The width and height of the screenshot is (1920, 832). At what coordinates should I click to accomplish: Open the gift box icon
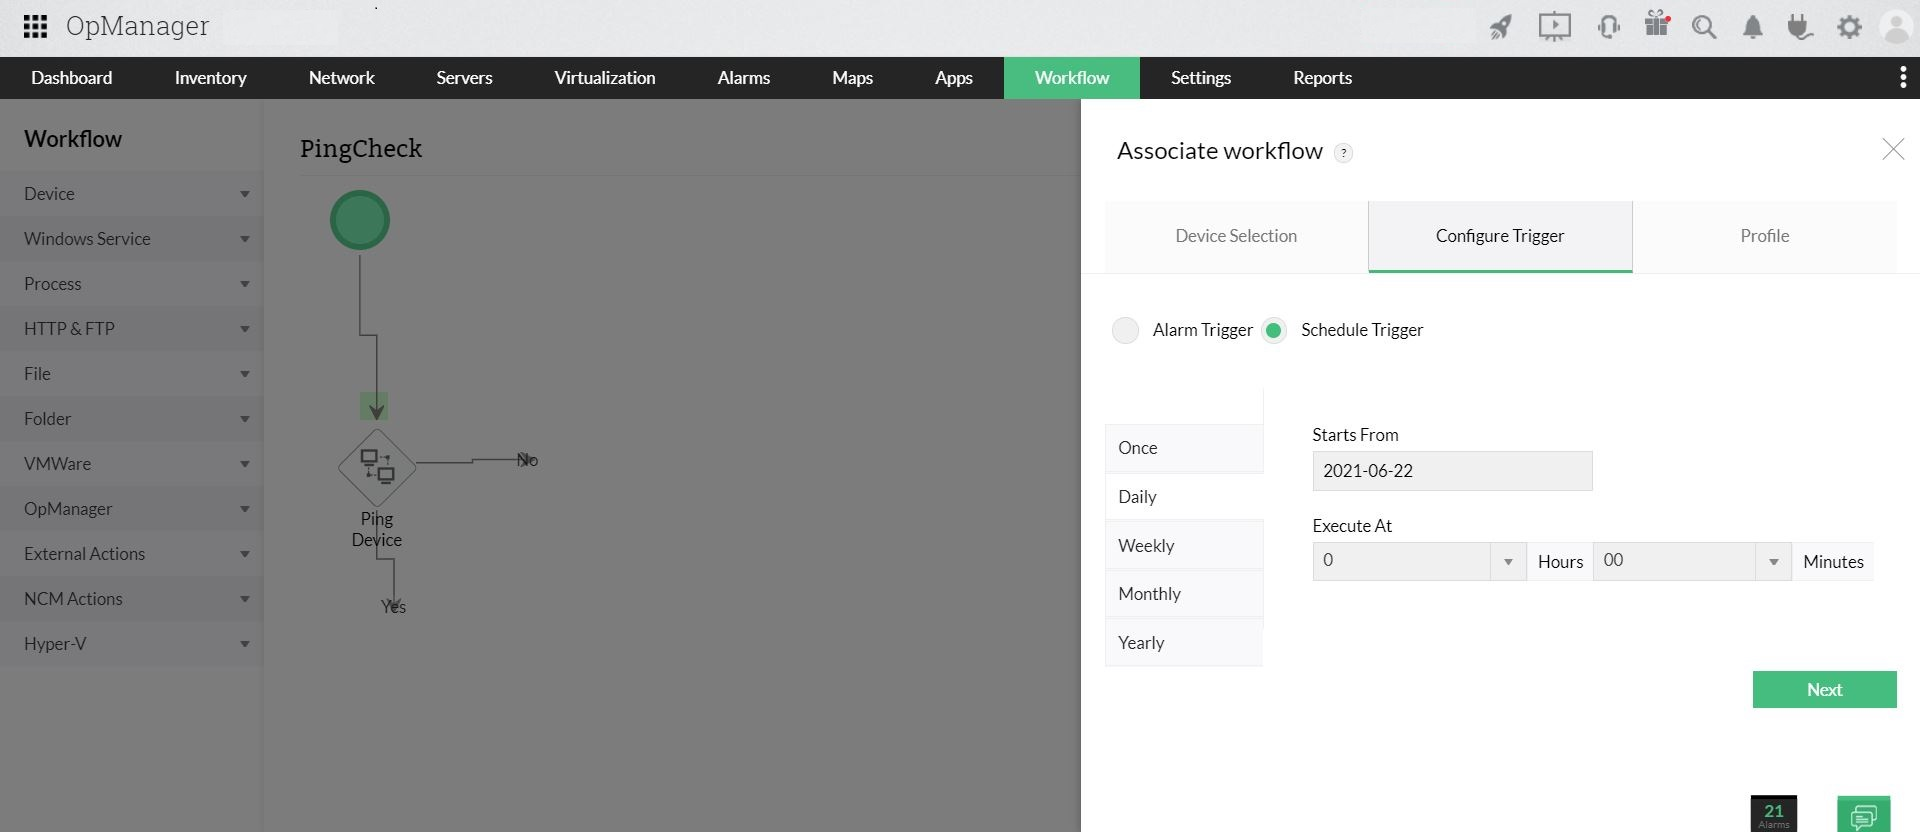coord(1657,24)
